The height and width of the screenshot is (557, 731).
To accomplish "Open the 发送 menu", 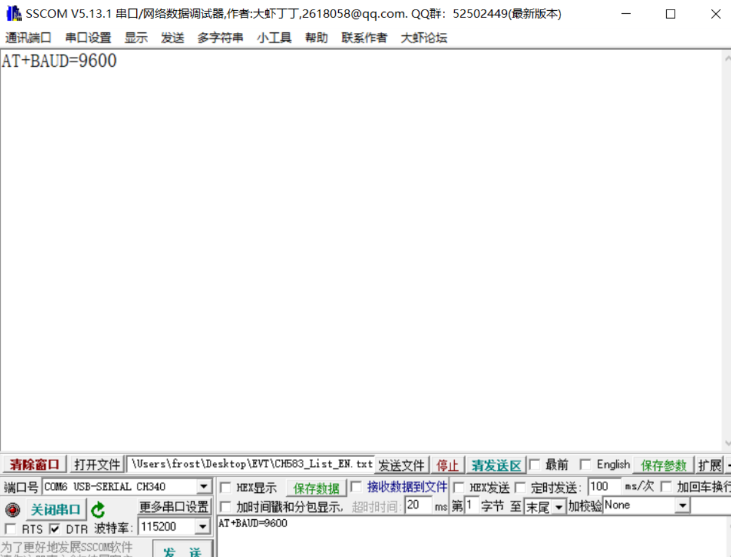I will 172,37.
